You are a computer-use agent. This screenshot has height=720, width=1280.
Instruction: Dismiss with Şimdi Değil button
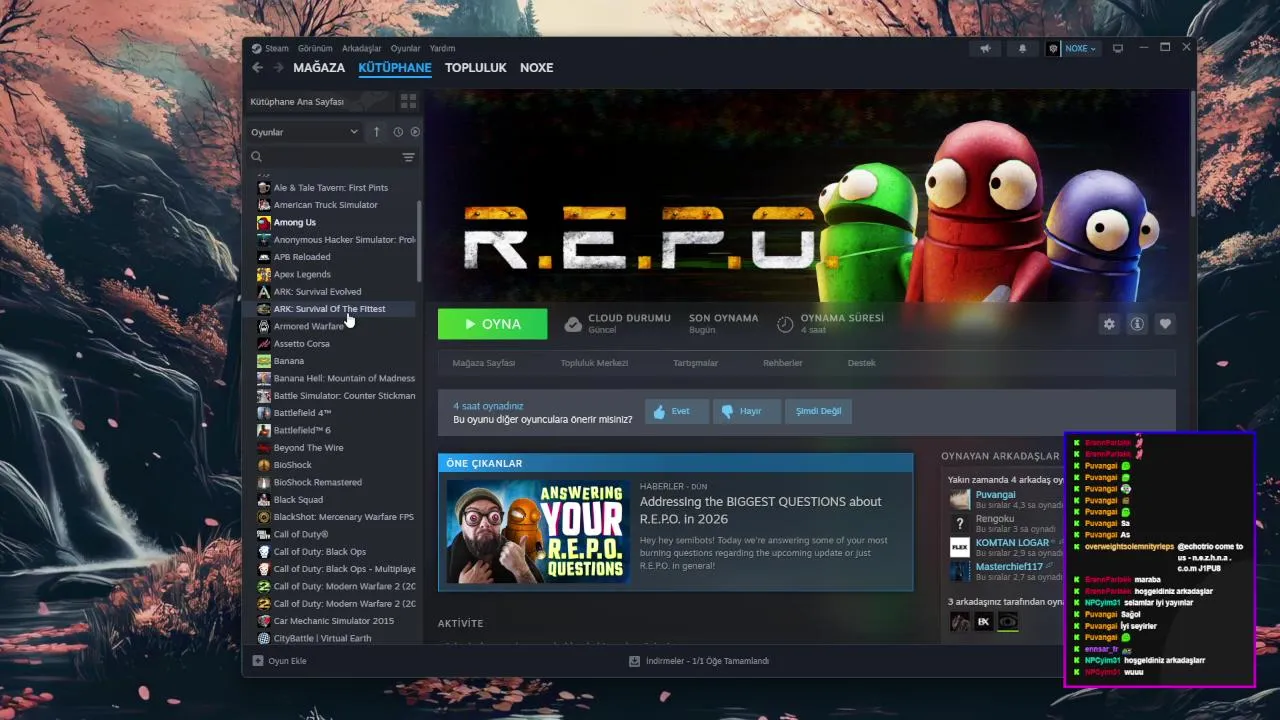click(x=818, y=411)
